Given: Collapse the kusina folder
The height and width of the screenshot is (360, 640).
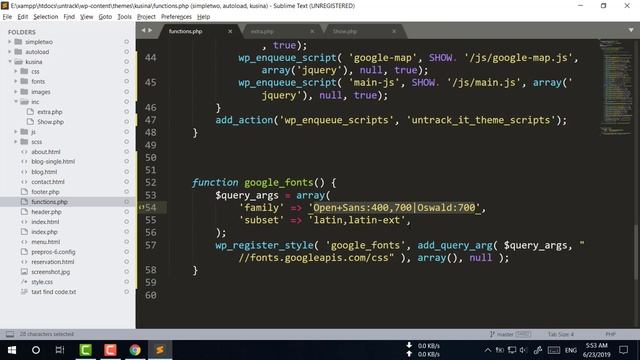Looking at the screenshot, I should click(x=10, y=62).
